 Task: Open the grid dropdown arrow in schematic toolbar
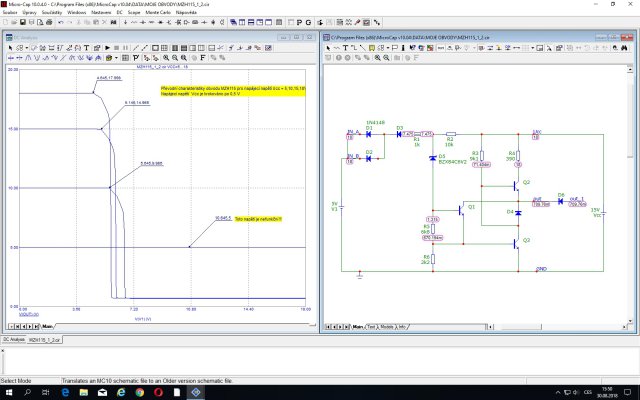pos(533,48)
